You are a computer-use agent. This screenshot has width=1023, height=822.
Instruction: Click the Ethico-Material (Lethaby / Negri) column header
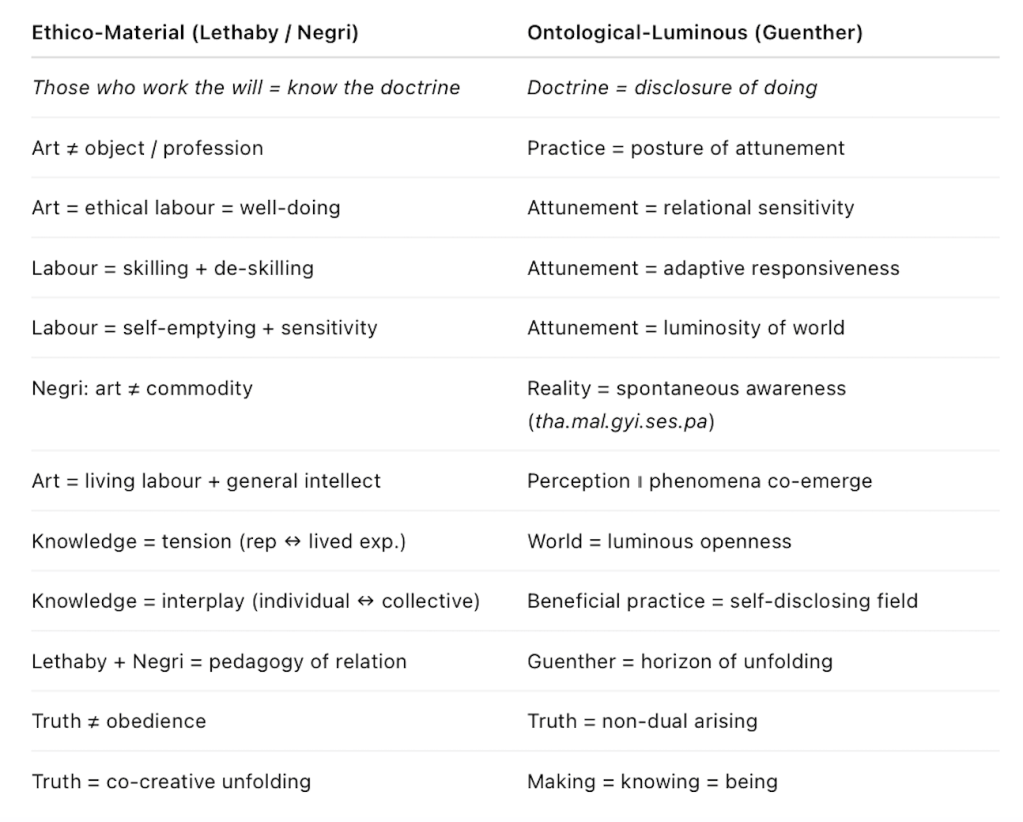(x=195, y=33)
